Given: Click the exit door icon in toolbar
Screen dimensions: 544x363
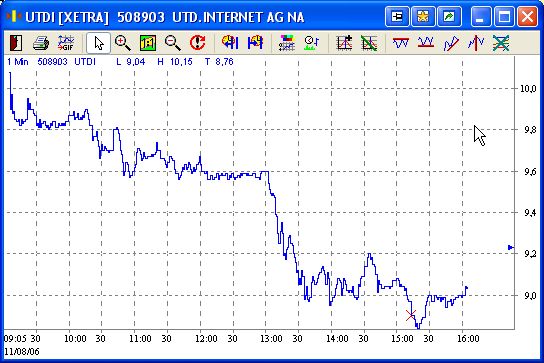Looking at the screenshot, I should [16, 43].
